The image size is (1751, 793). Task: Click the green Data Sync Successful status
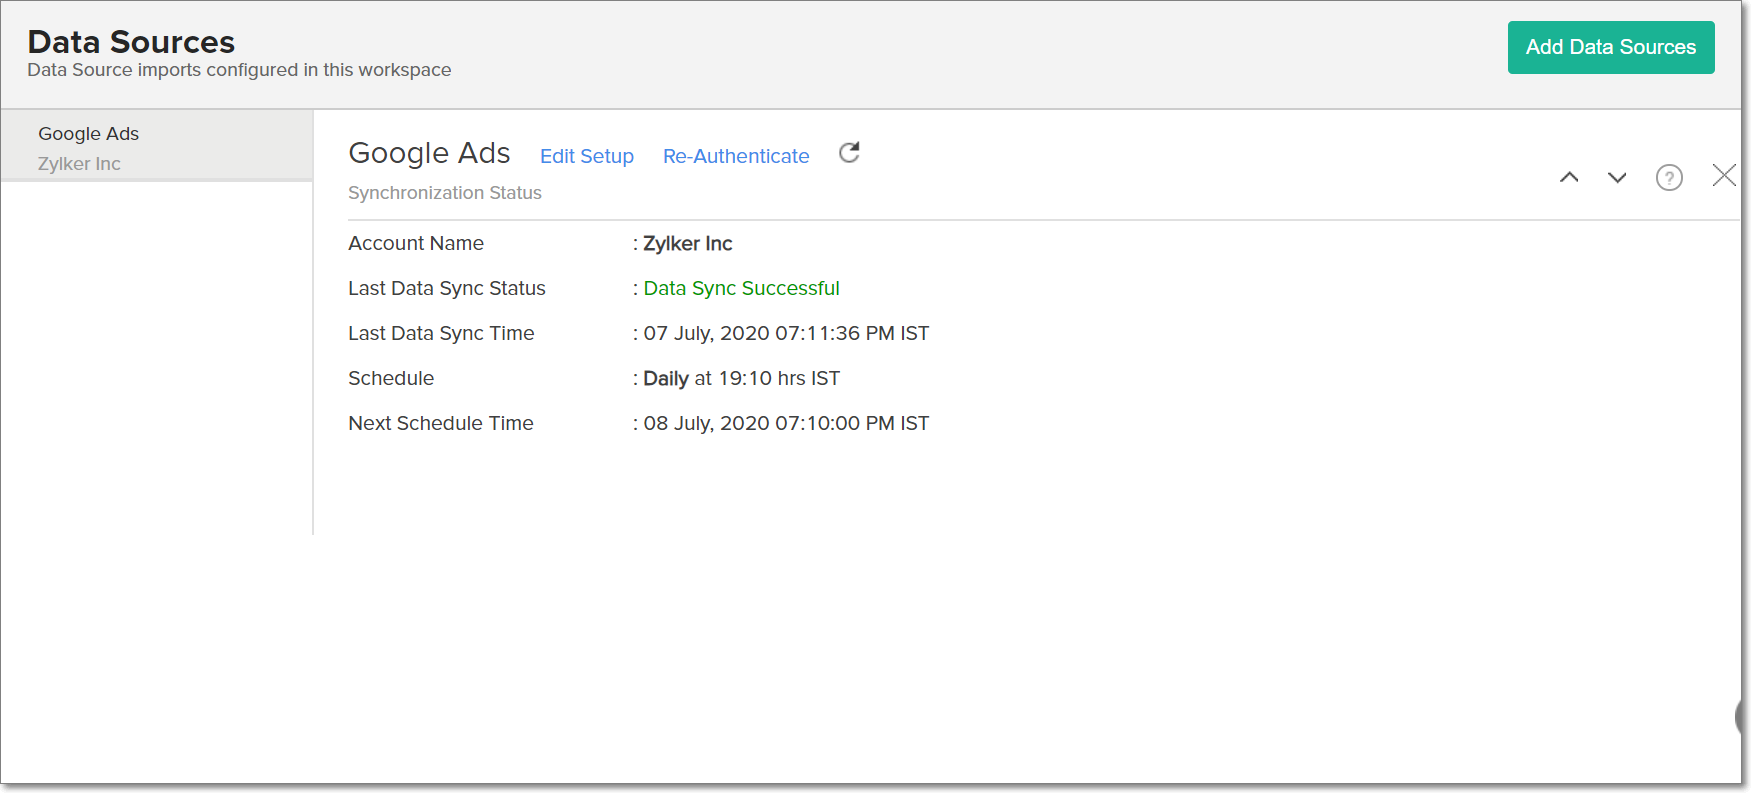741,288
